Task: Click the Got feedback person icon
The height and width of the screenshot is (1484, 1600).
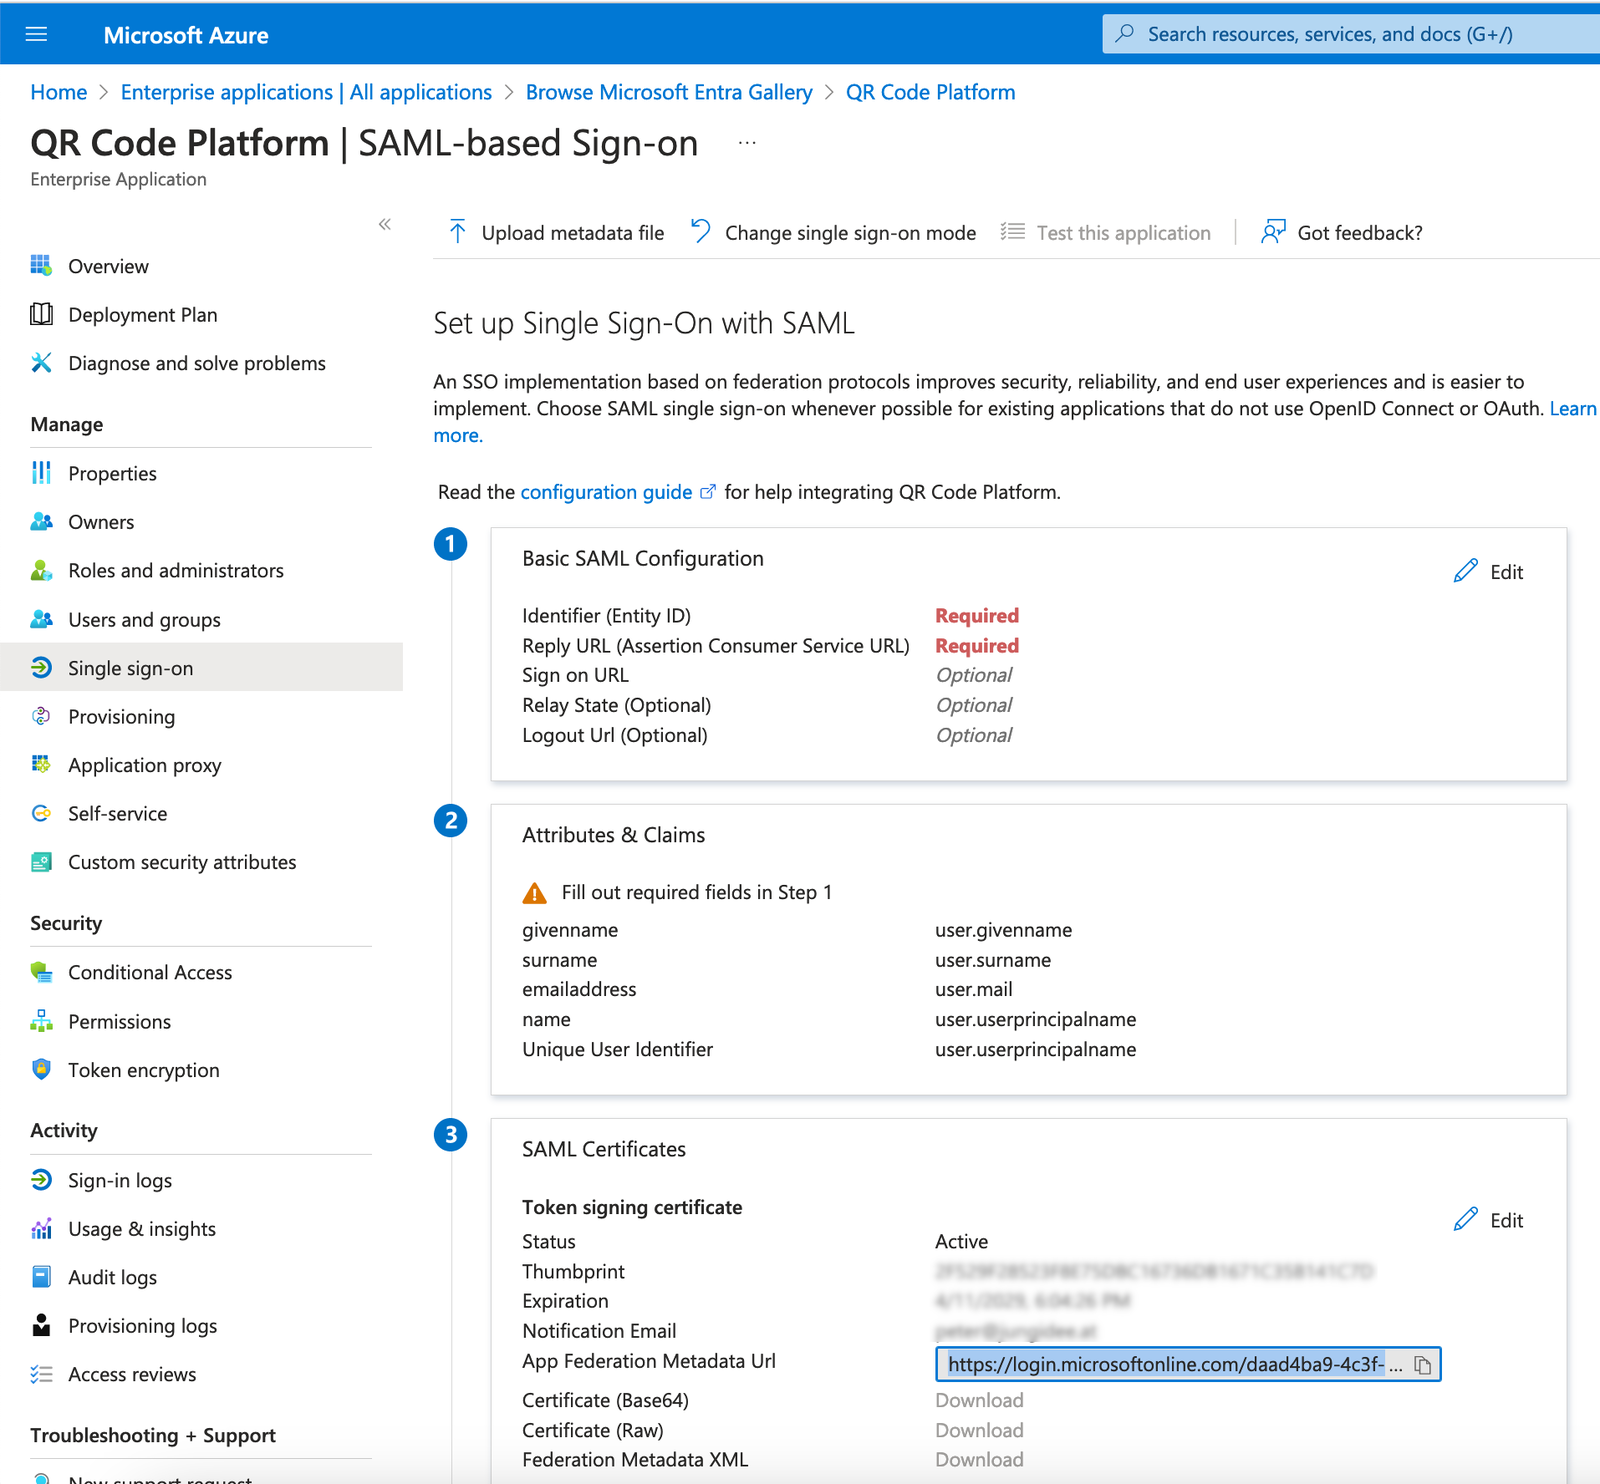Action: click(x=1273, y=232)
